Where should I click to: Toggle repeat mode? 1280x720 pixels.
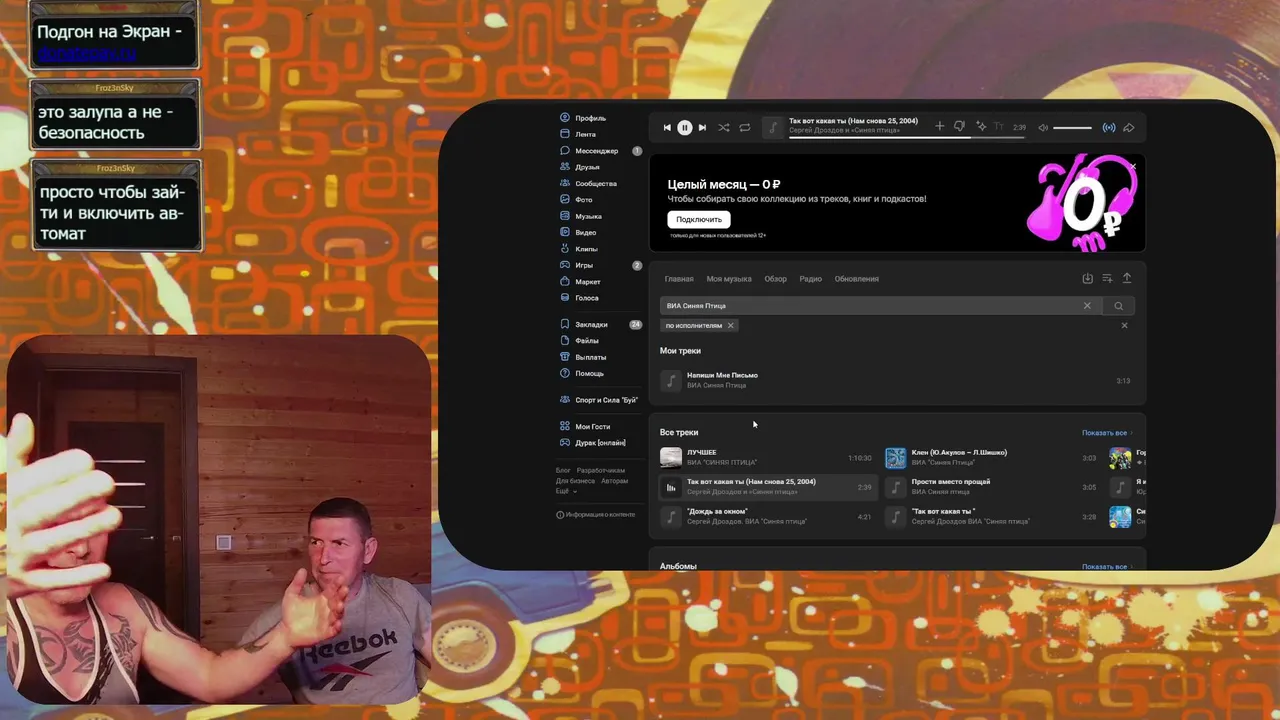[745, 128]
